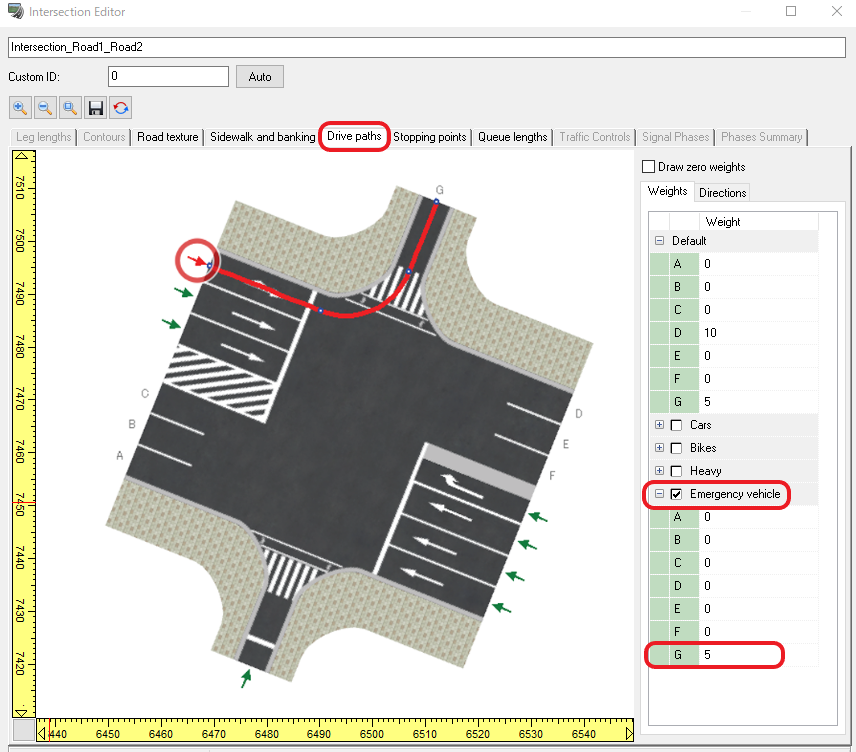Select the blue path end node at leg G

[436, 202]
